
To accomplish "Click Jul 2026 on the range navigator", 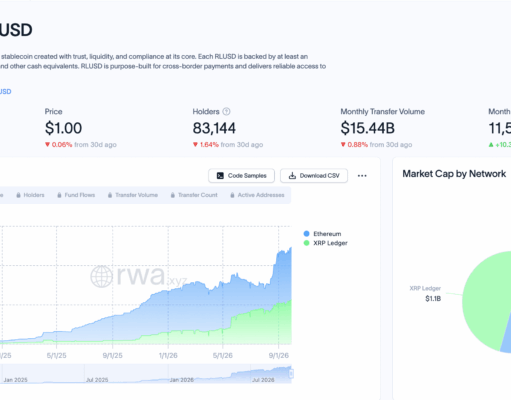I will (263, 380).
